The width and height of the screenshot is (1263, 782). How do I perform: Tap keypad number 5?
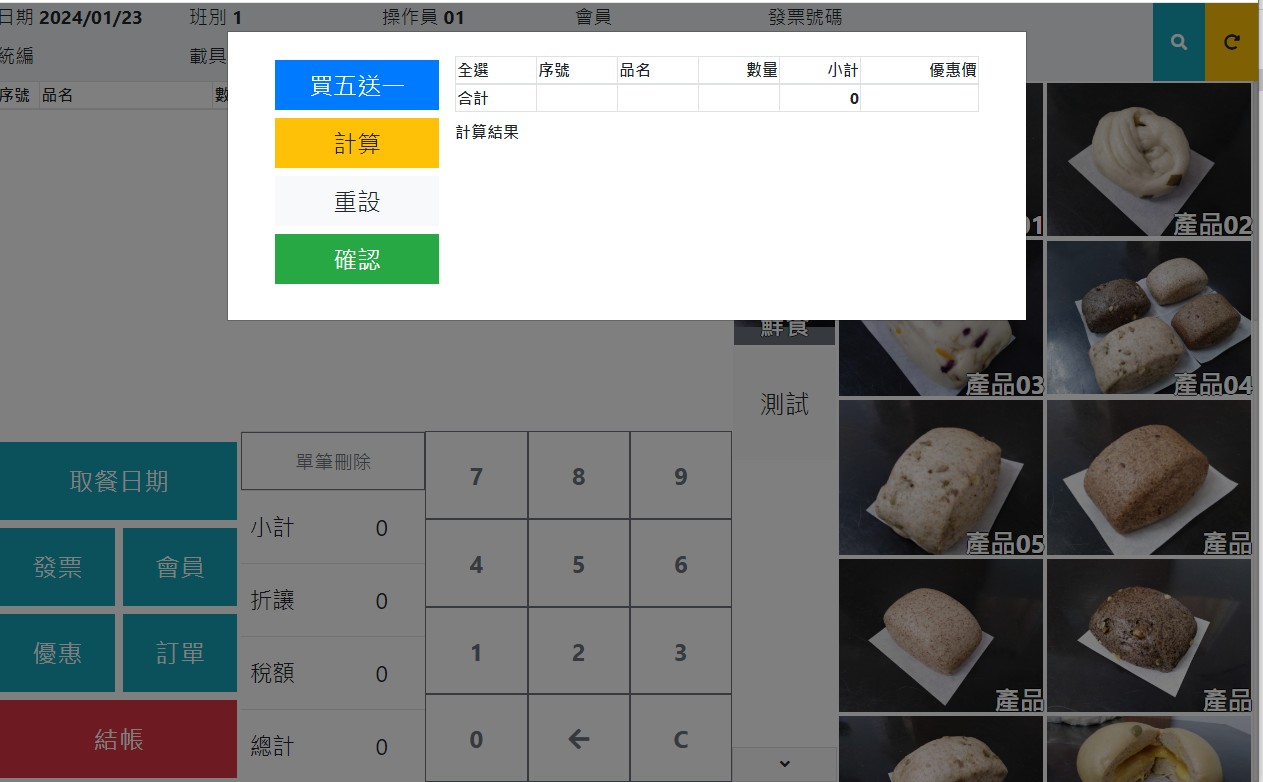click(578, 564)
